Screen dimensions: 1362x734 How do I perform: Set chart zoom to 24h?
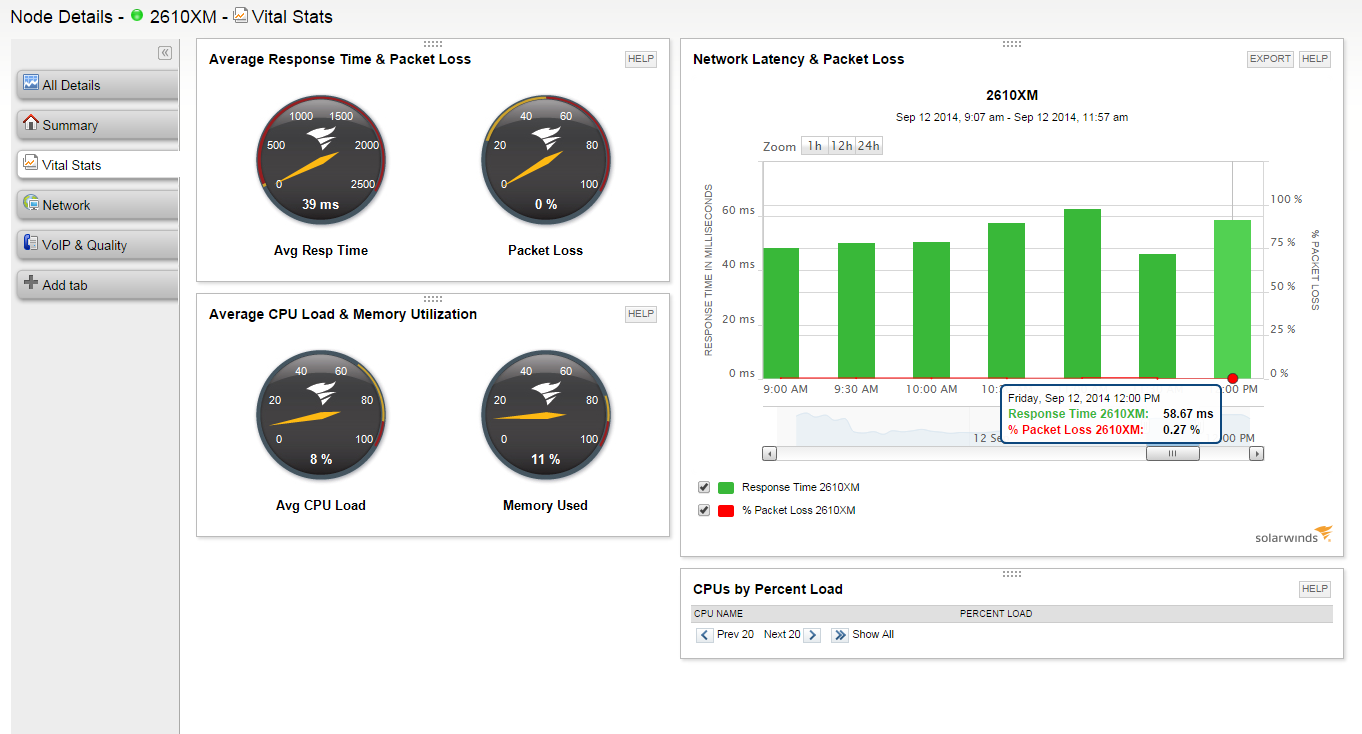(x=868, y=146)
